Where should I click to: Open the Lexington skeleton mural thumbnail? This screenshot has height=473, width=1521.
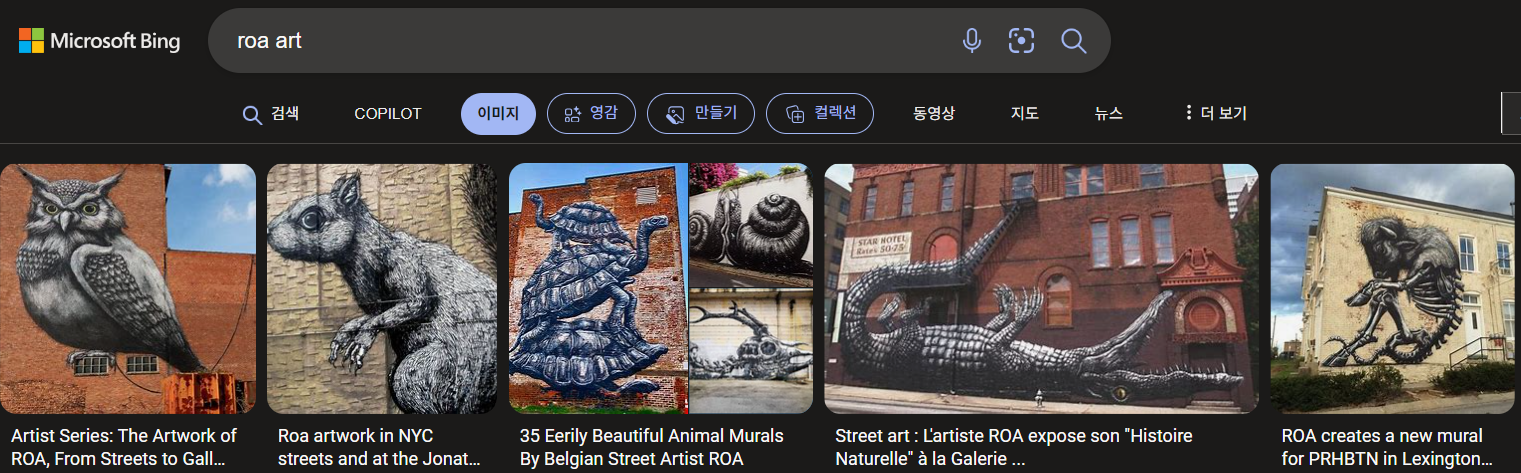tap(1393, 289)
